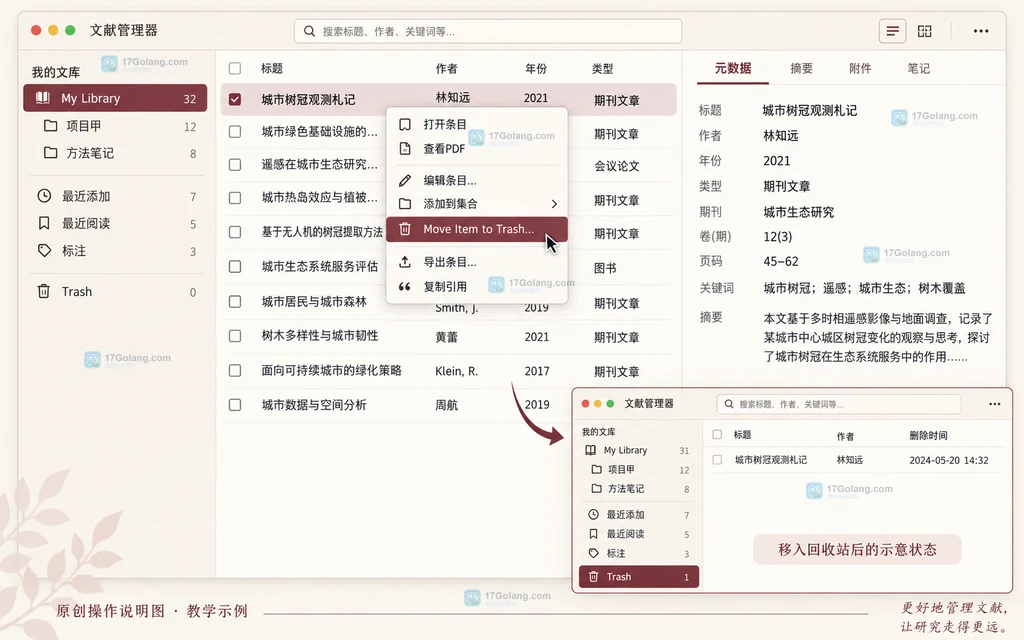Focus the main window search field
Image resolution: width=1024 pixels, height=640 pixels.
488,31
